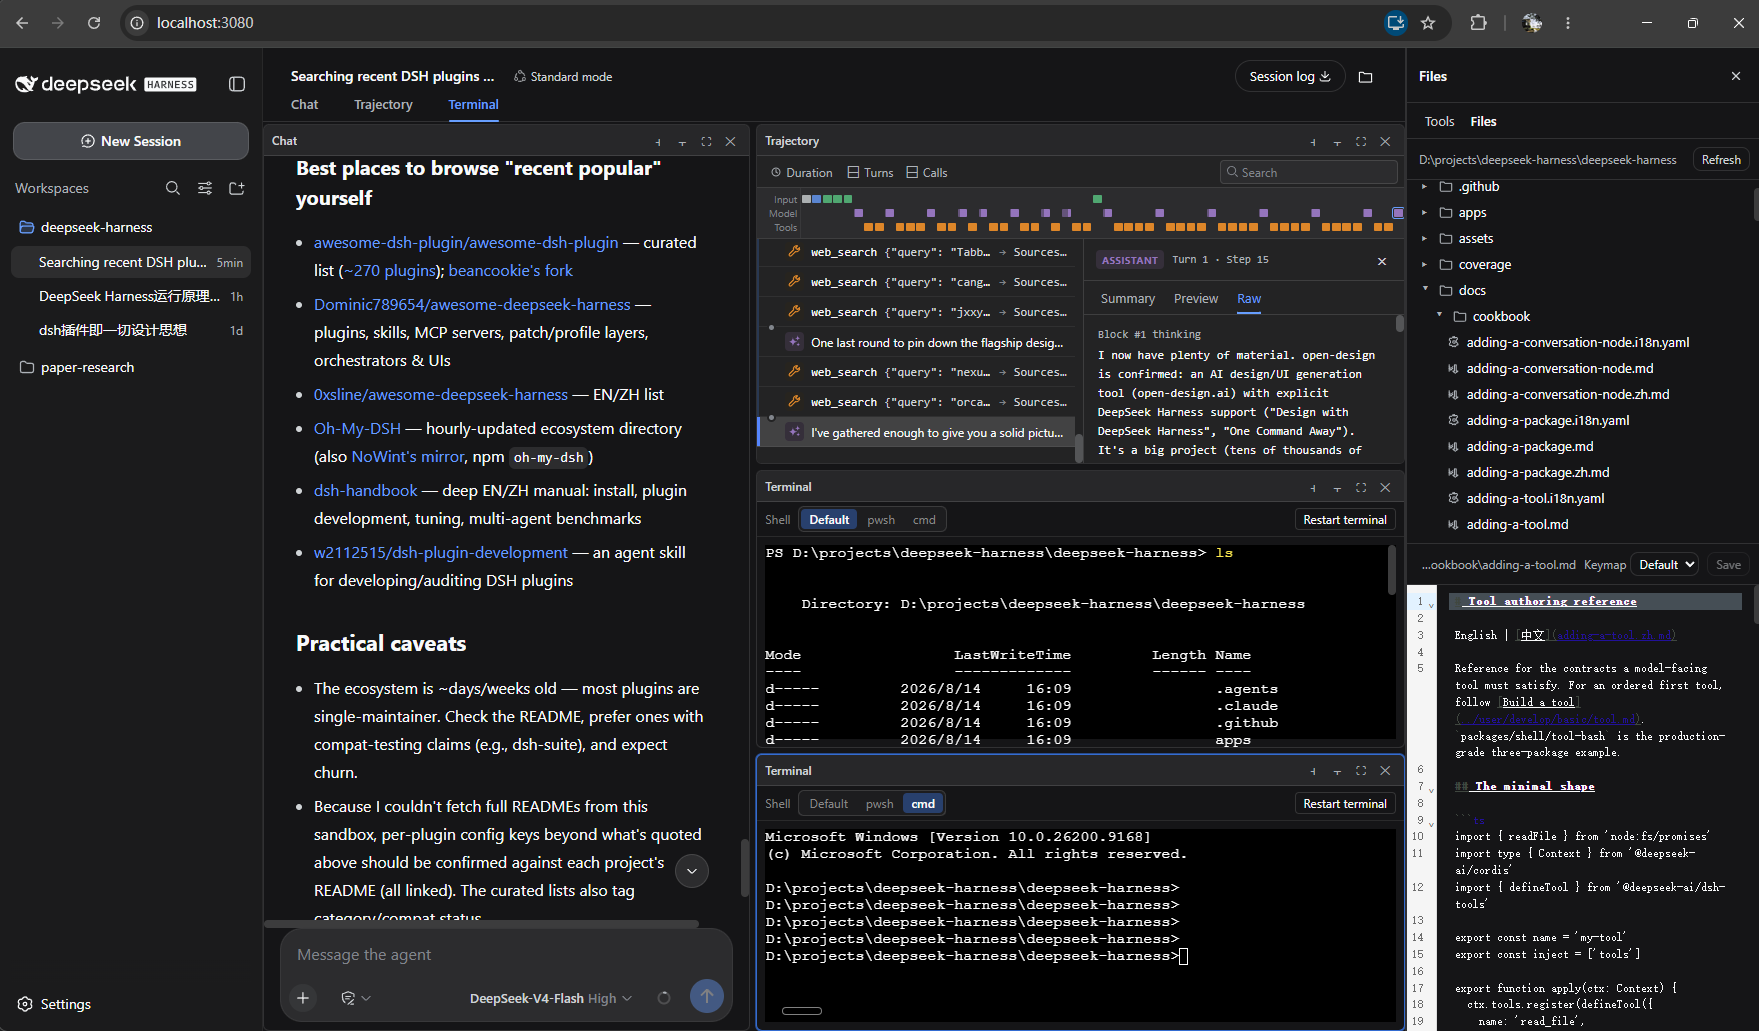Start a New Session

pos(131,141)
